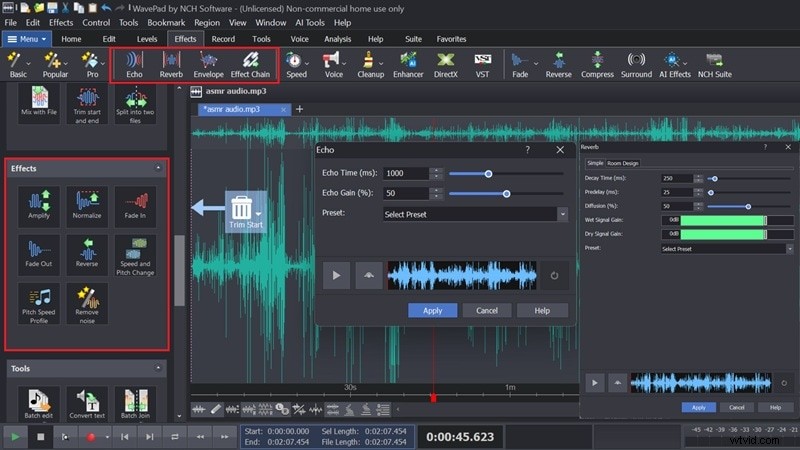Select Normalize in Effects panel

87,205
